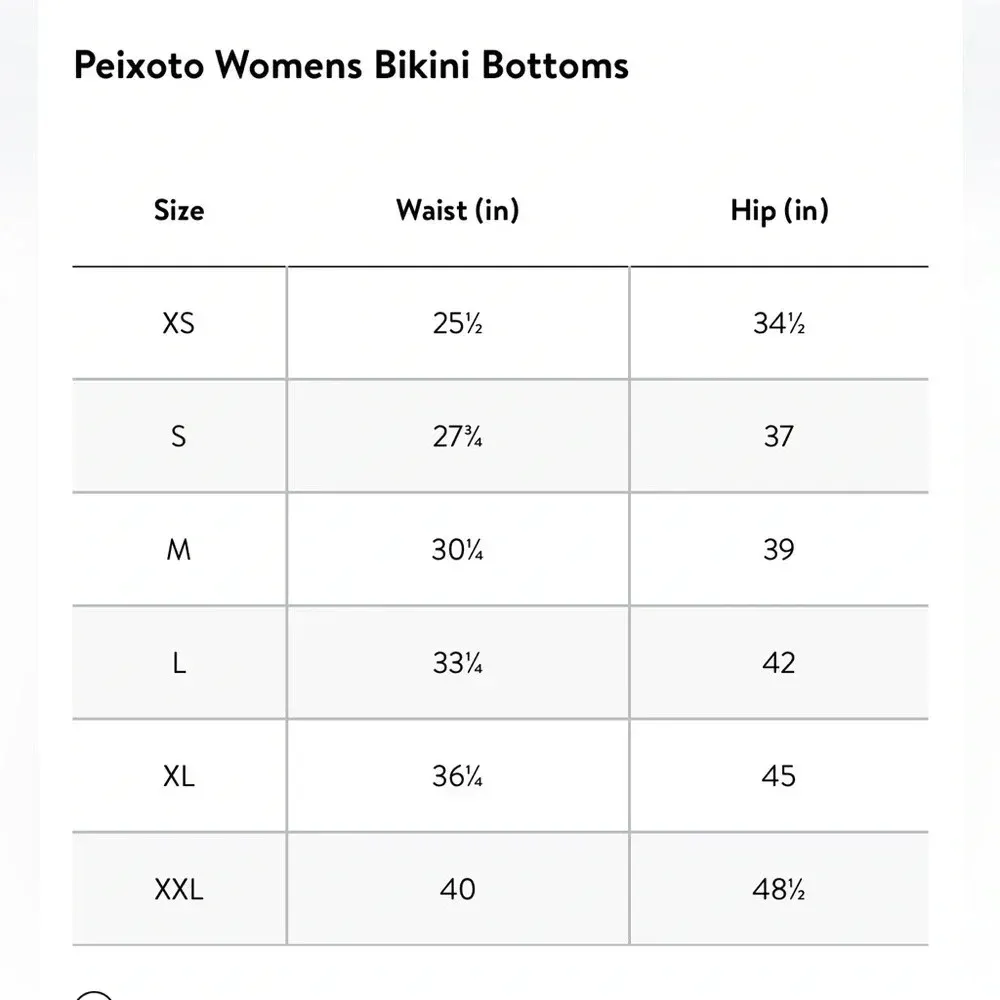Click the S size row label

(179, 437)
